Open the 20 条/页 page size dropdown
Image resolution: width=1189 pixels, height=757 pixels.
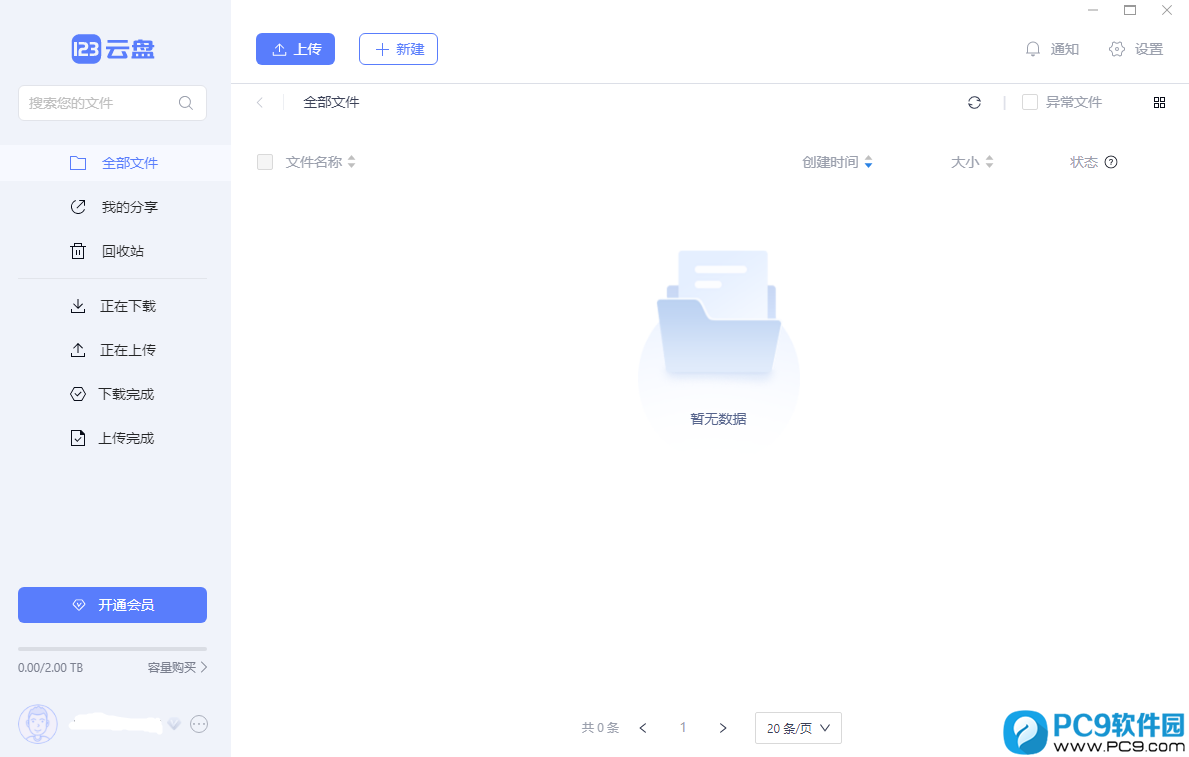[x=798, y=728]
